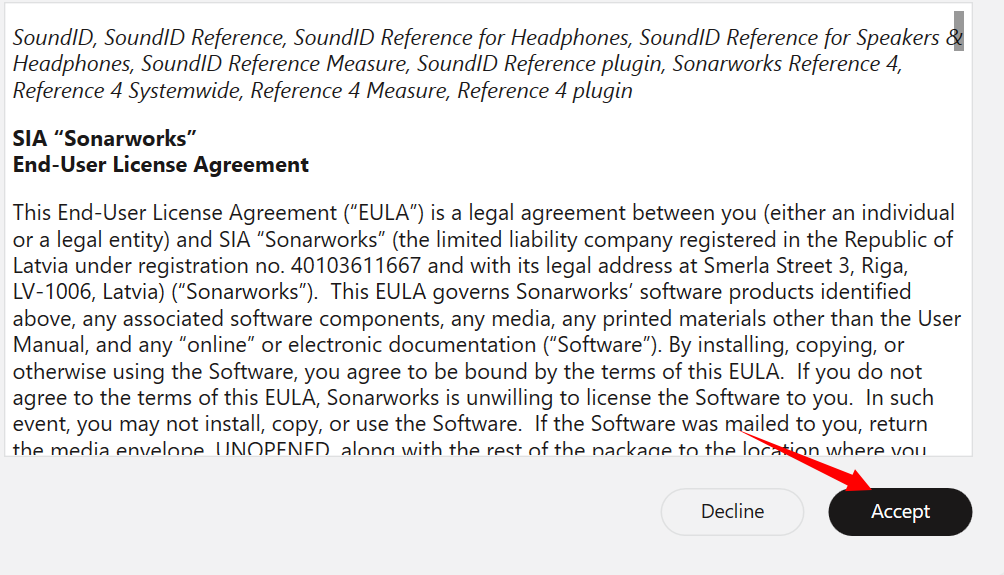This screenshot has height=575, width=1004.
Task: Click the italic Sonarworks Reference 4 text
Action: click(x=786, y=64)
